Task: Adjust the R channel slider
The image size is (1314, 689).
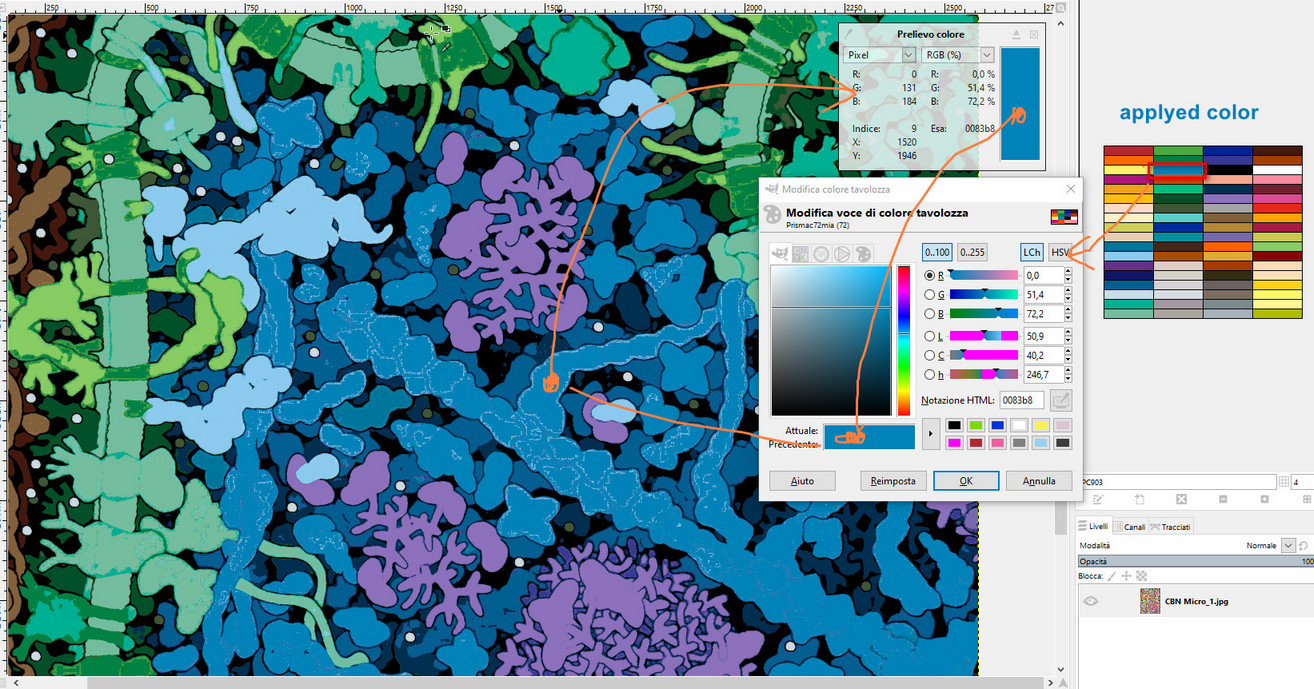Action: (x=983, y=275)
